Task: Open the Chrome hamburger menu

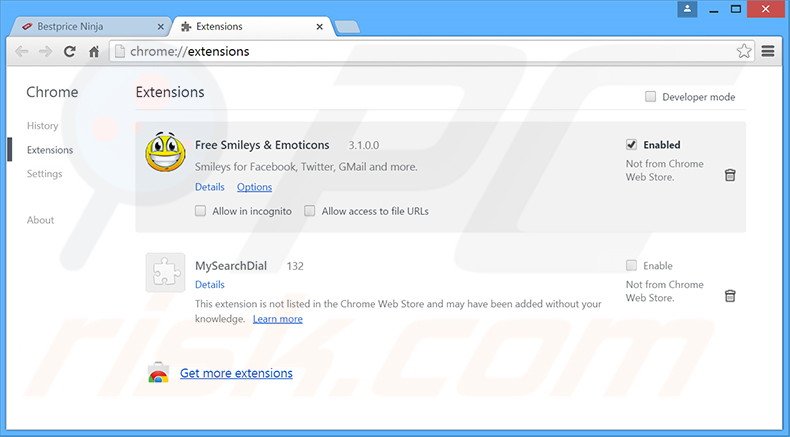Action: (768, 51)
